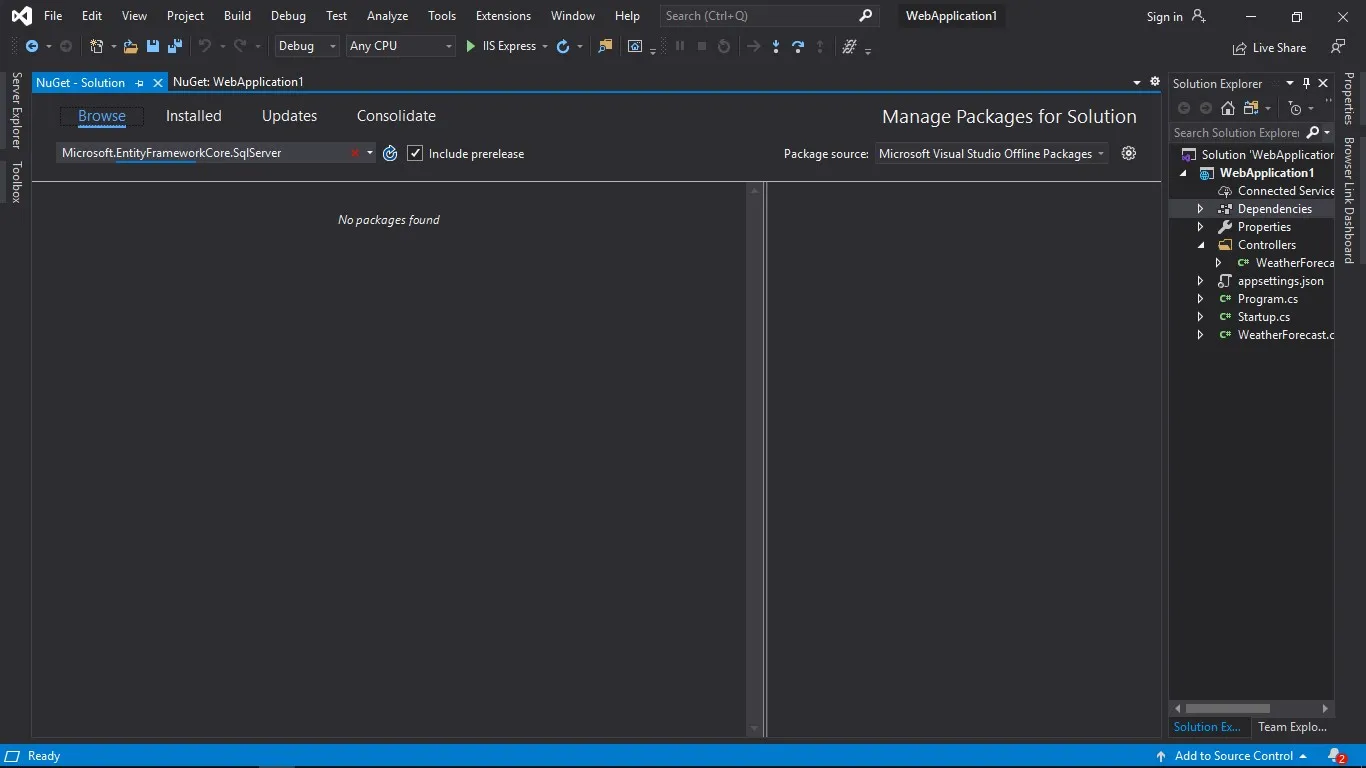Click the notifications icon in the status bar
Screen dimensions: 1366x768
[1336, 756]
